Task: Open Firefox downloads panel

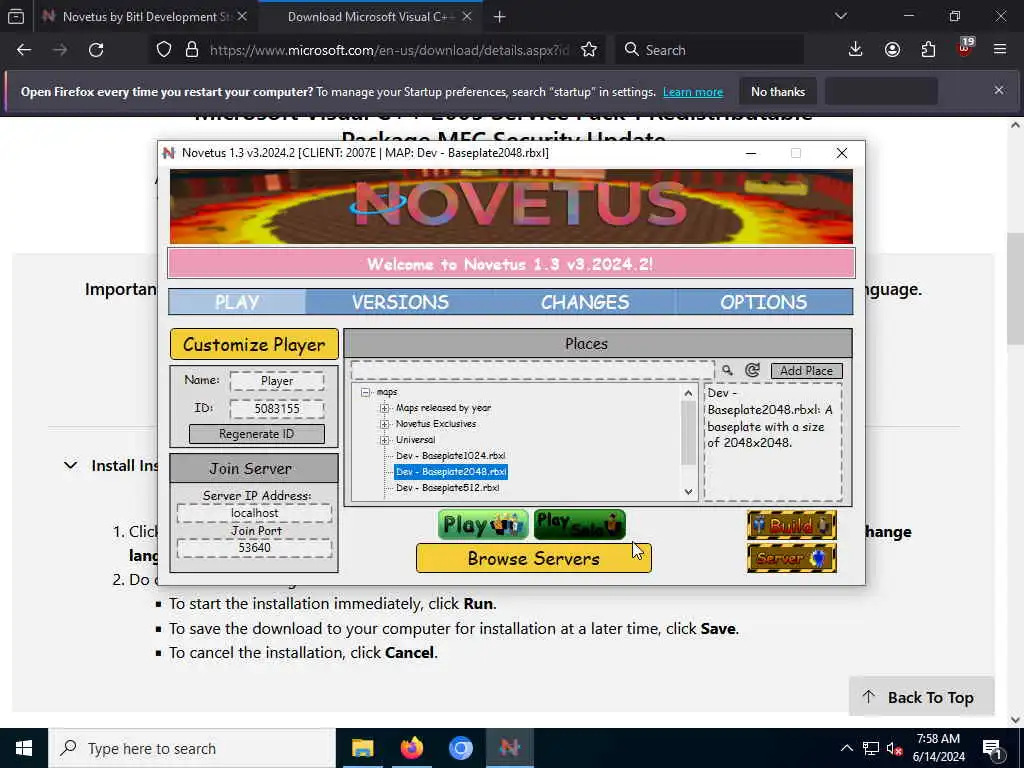Action: [855, 50]
